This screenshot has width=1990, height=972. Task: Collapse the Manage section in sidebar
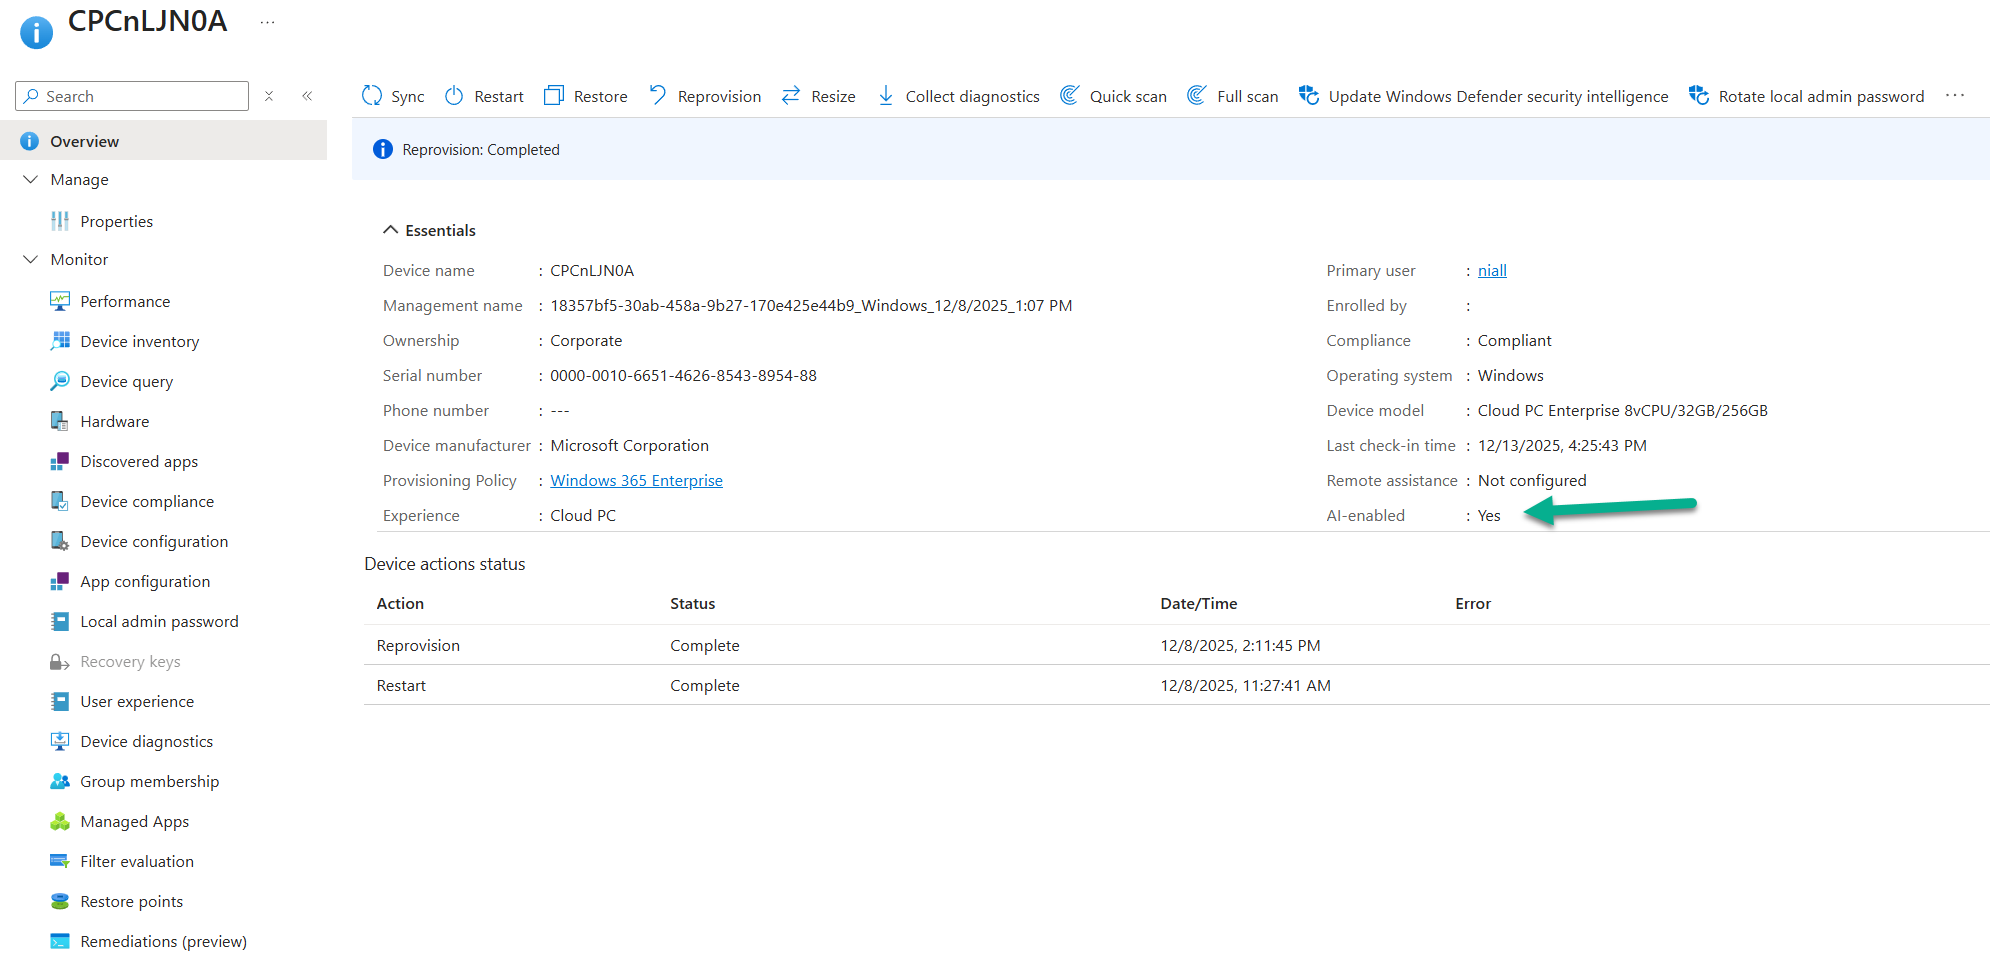(31, 180)
